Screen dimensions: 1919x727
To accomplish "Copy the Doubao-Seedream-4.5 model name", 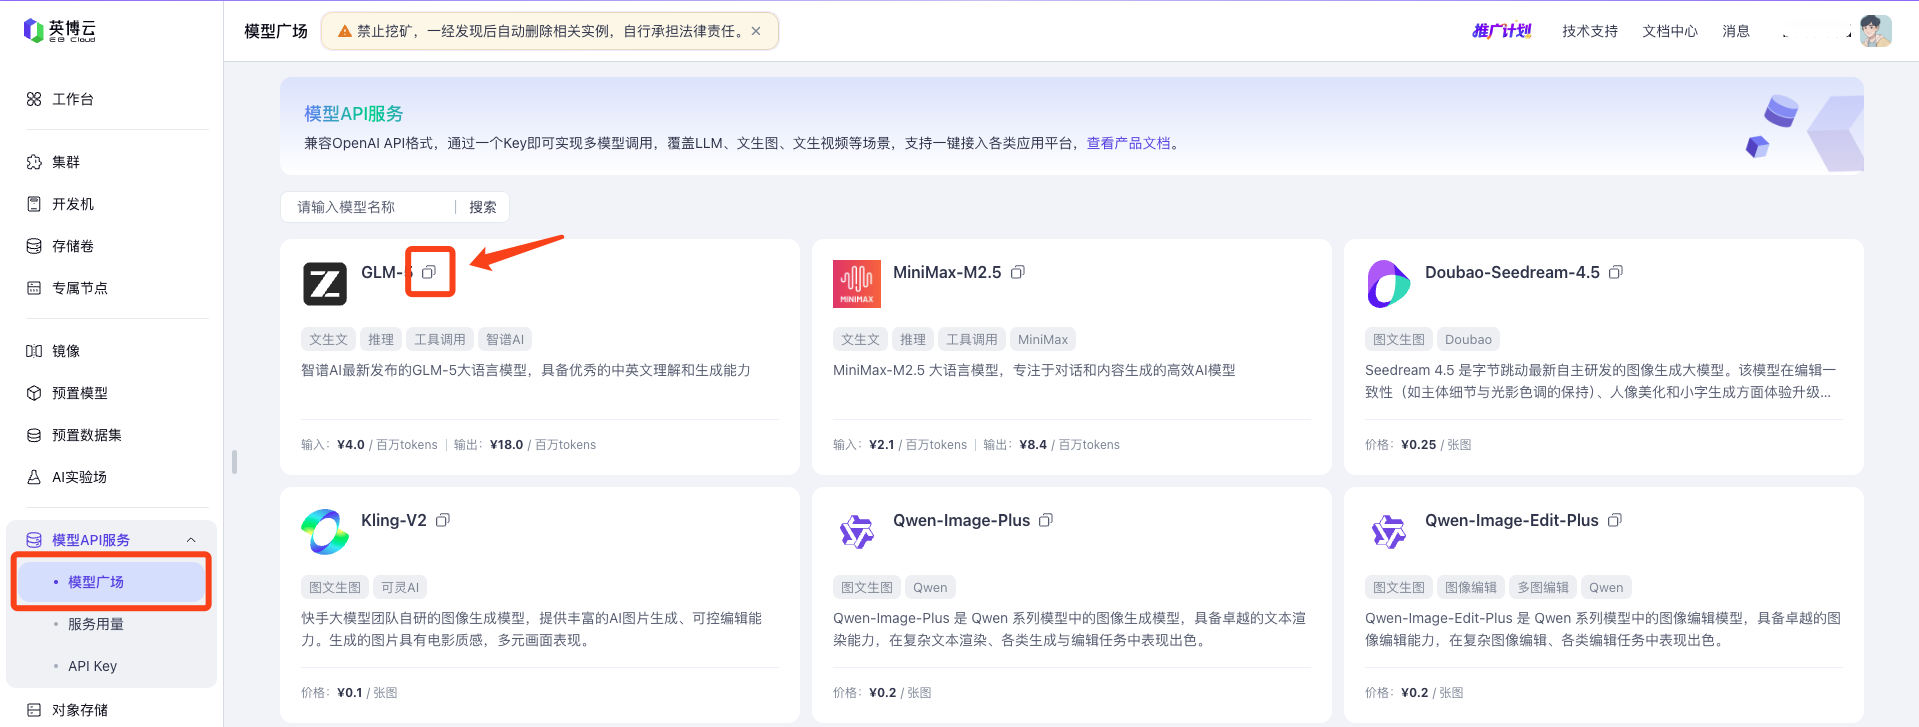I will 1616,272.
